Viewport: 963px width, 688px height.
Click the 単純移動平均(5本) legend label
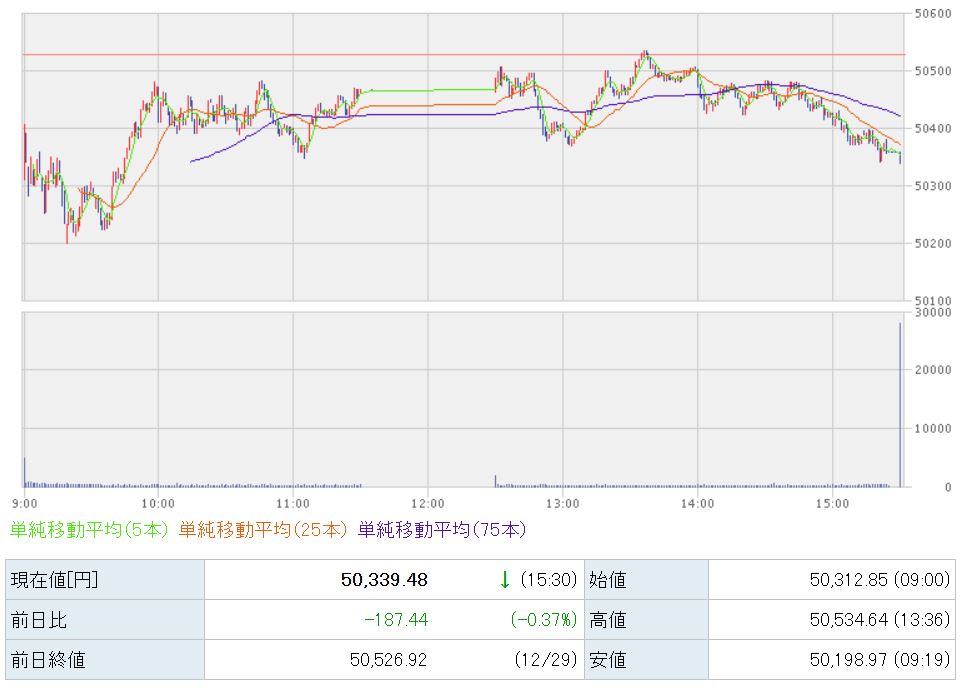click(90, 530)
